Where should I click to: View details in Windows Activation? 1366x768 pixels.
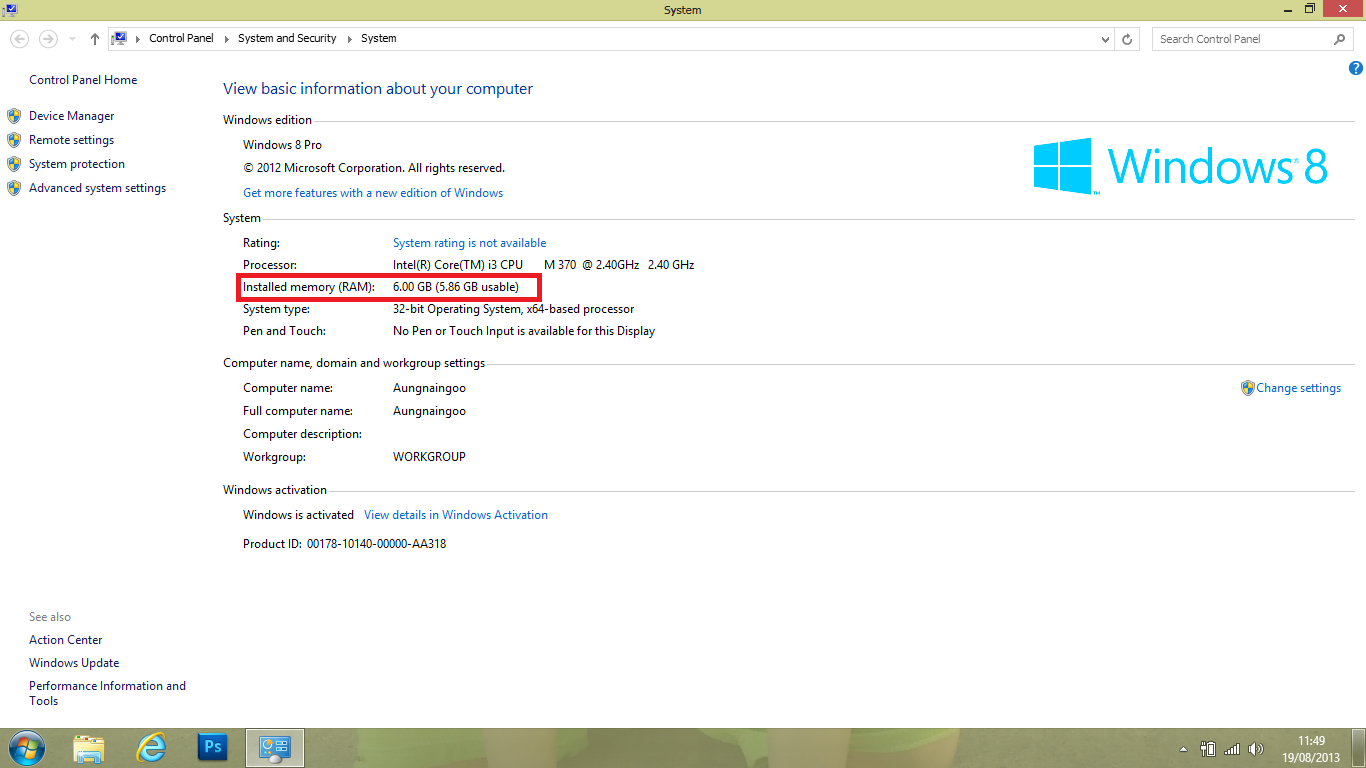tap(456, 515)
